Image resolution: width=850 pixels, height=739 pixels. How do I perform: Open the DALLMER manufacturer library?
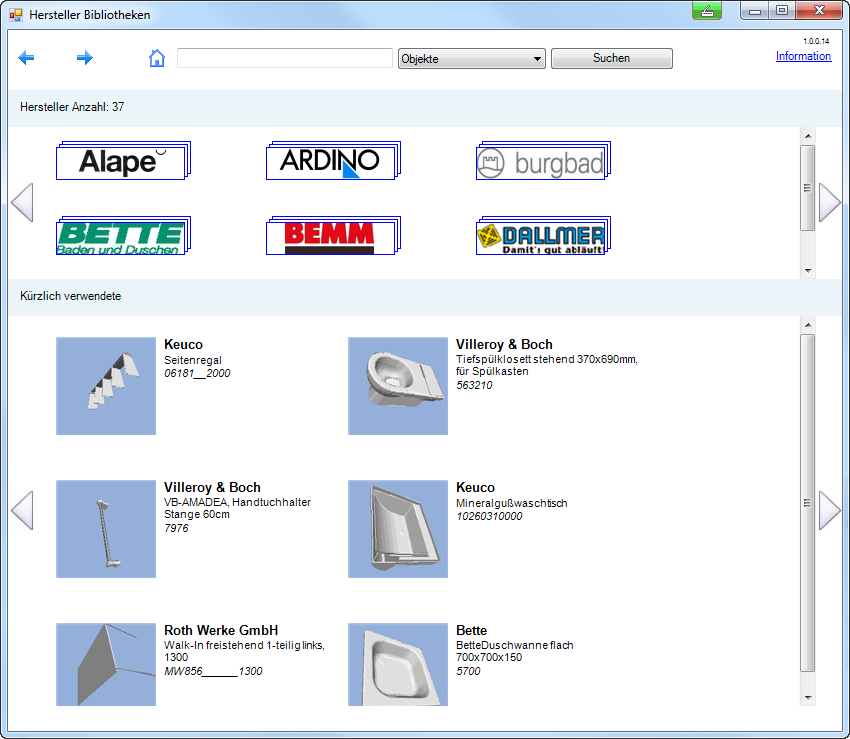tap(543, 236)
